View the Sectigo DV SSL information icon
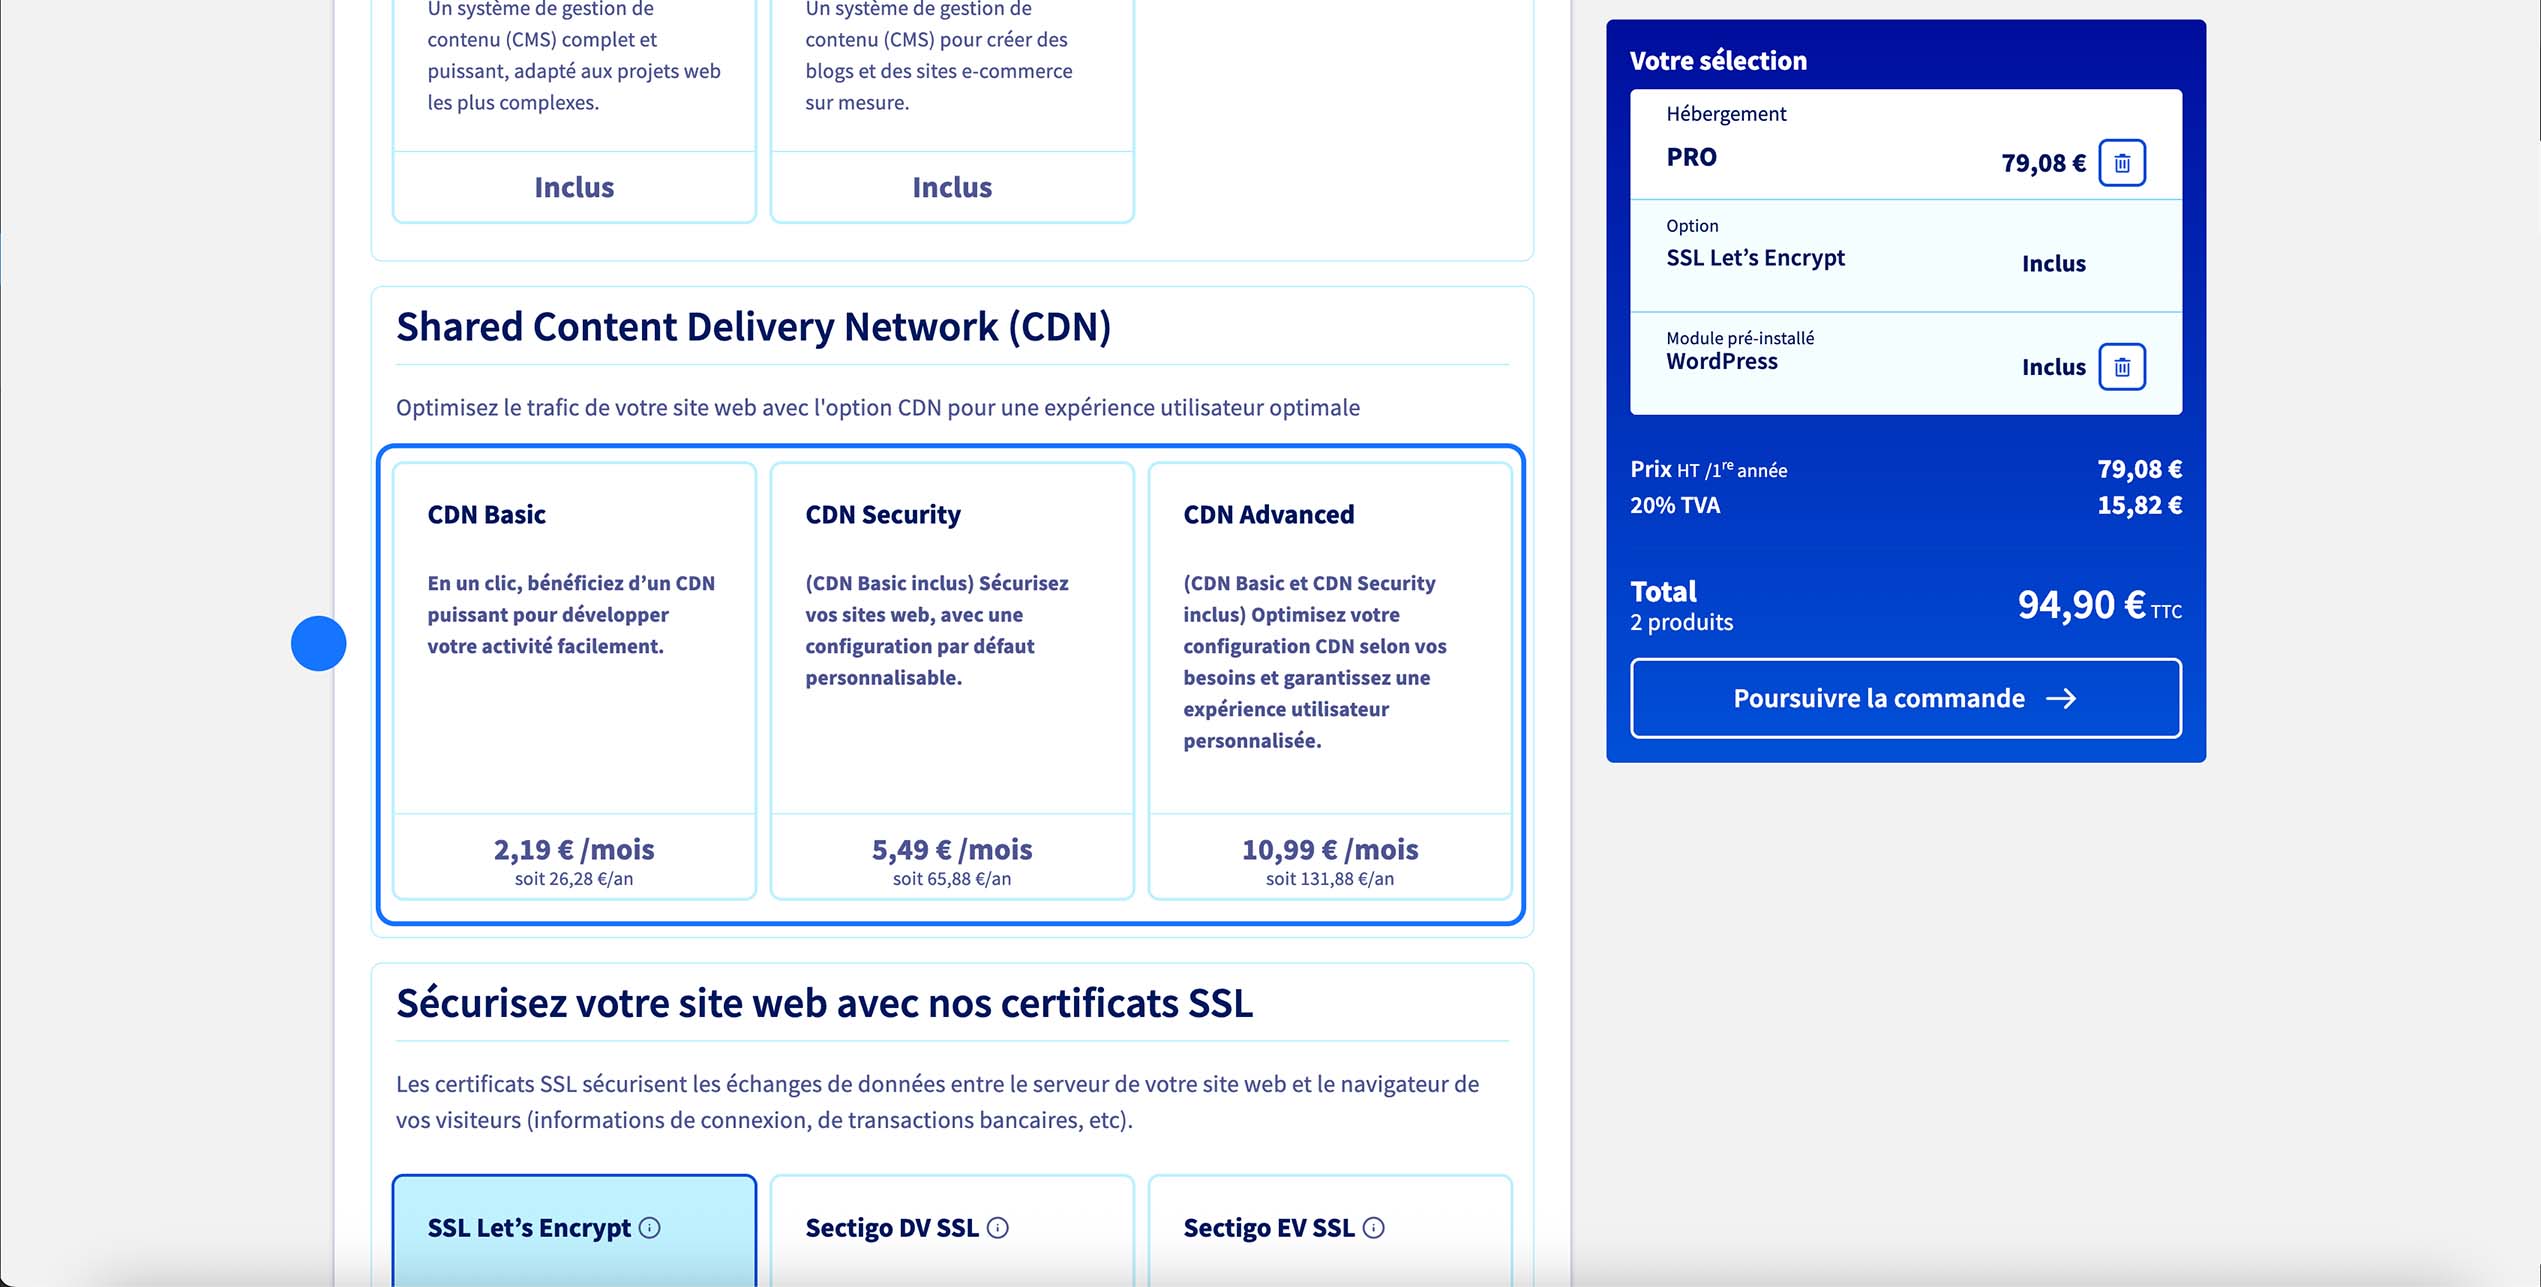This screenshot has width=2541, height=1287. (x=998, y=1228)
